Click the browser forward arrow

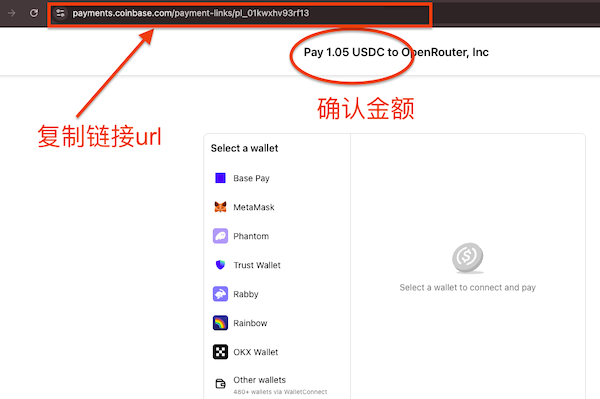[x=11, y=13]
